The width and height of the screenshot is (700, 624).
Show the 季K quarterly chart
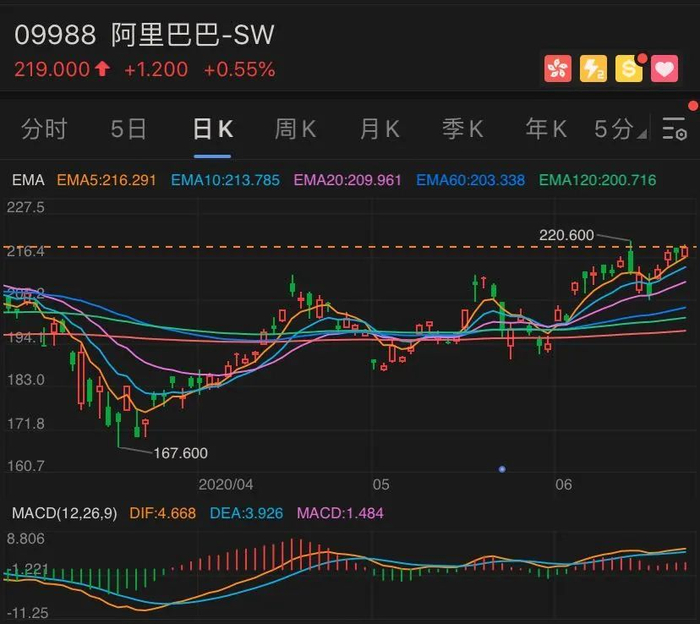462,129
